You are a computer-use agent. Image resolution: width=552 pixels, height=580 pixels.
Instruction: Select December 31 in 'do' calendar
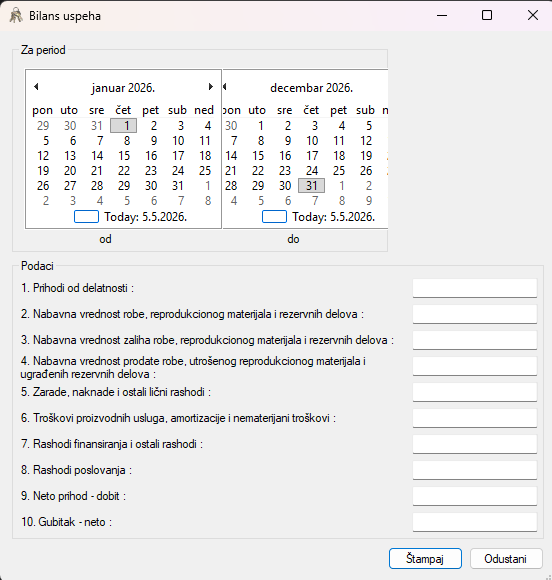pos(312,186)
